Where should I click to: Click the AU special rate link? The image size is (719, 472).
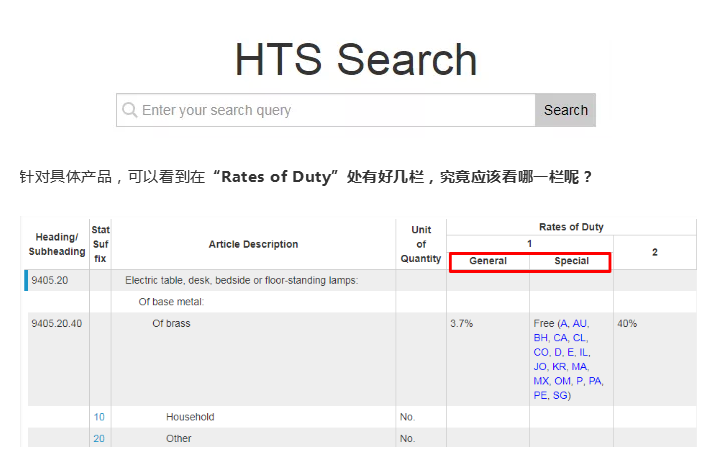click(x=581, y=324)
